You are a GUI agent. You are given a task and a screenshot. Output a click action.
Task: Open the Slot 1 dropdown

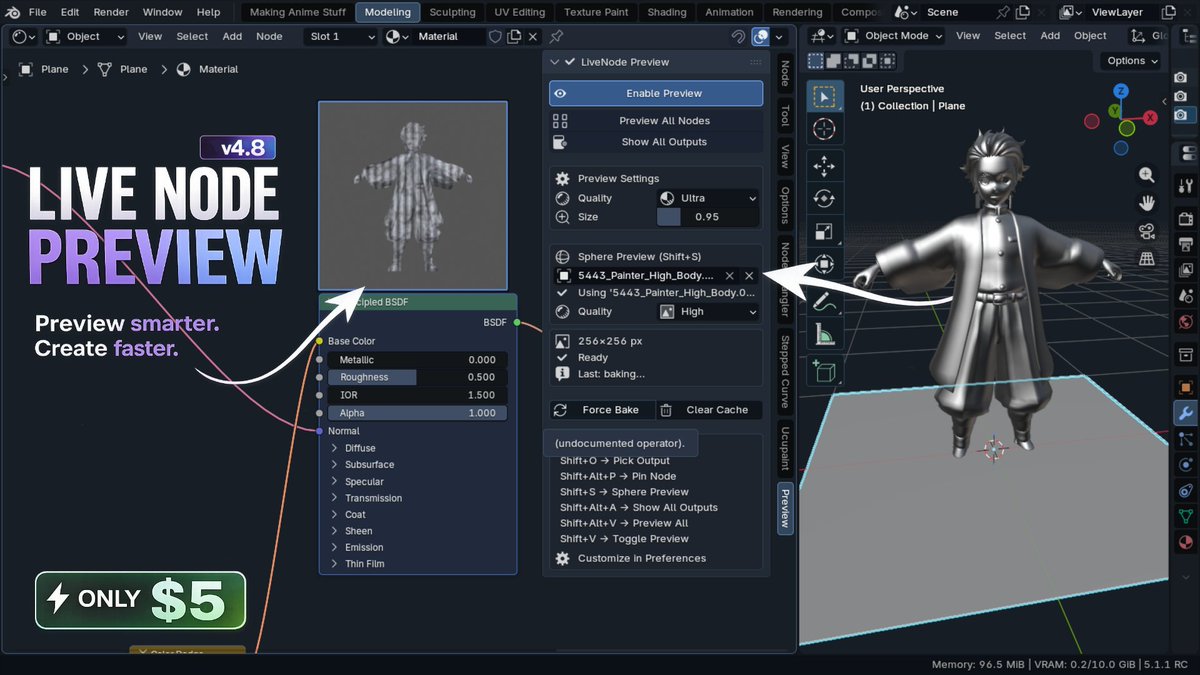click(340, 36)
